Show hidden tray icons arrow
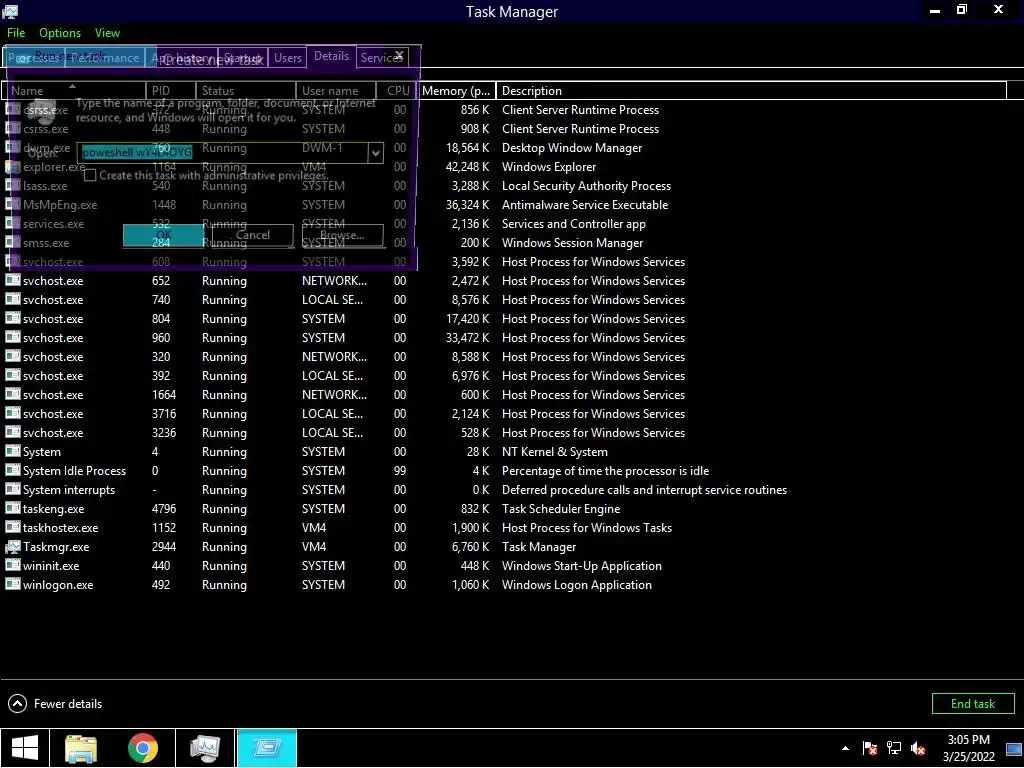1024x768 pixels. pos(846,748)
